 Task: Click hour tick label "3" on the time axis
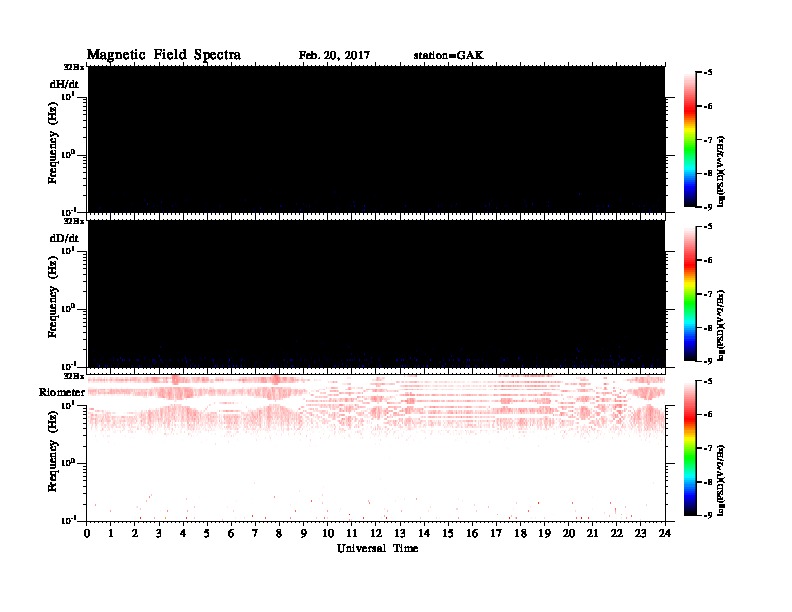pos(159,533)
